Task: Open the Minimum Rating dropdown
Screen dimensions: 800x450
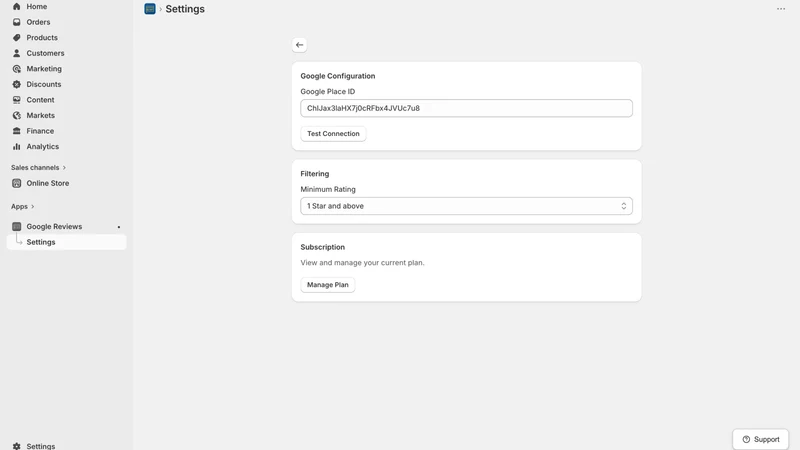Action: [x=466, y=206]
